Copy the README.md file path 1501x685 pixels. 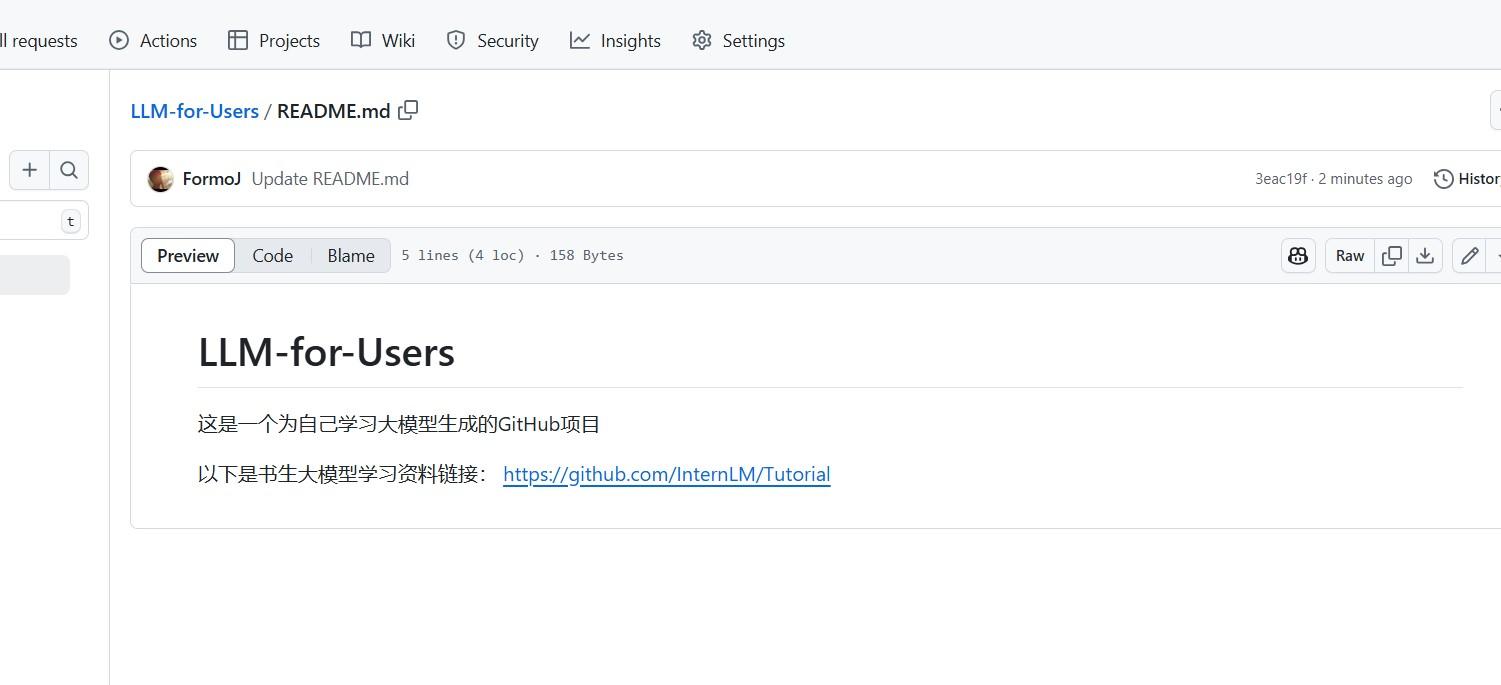coord(408,110)
